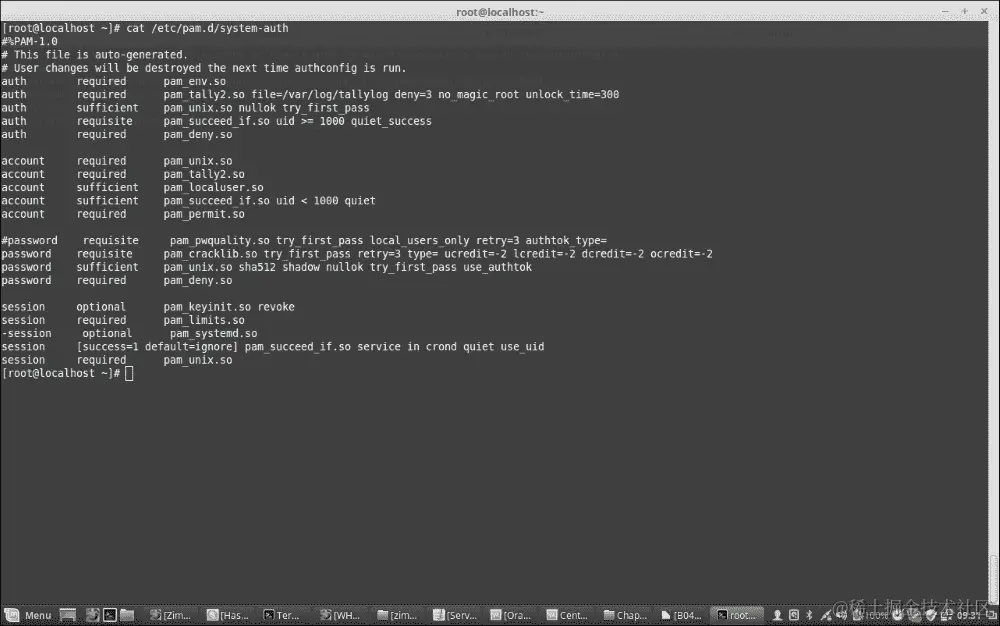Viewport: 1000px width, 626px height.
Task: Click 'pam_keyinit.so revoke' text
Action: (x=229, y=307)
